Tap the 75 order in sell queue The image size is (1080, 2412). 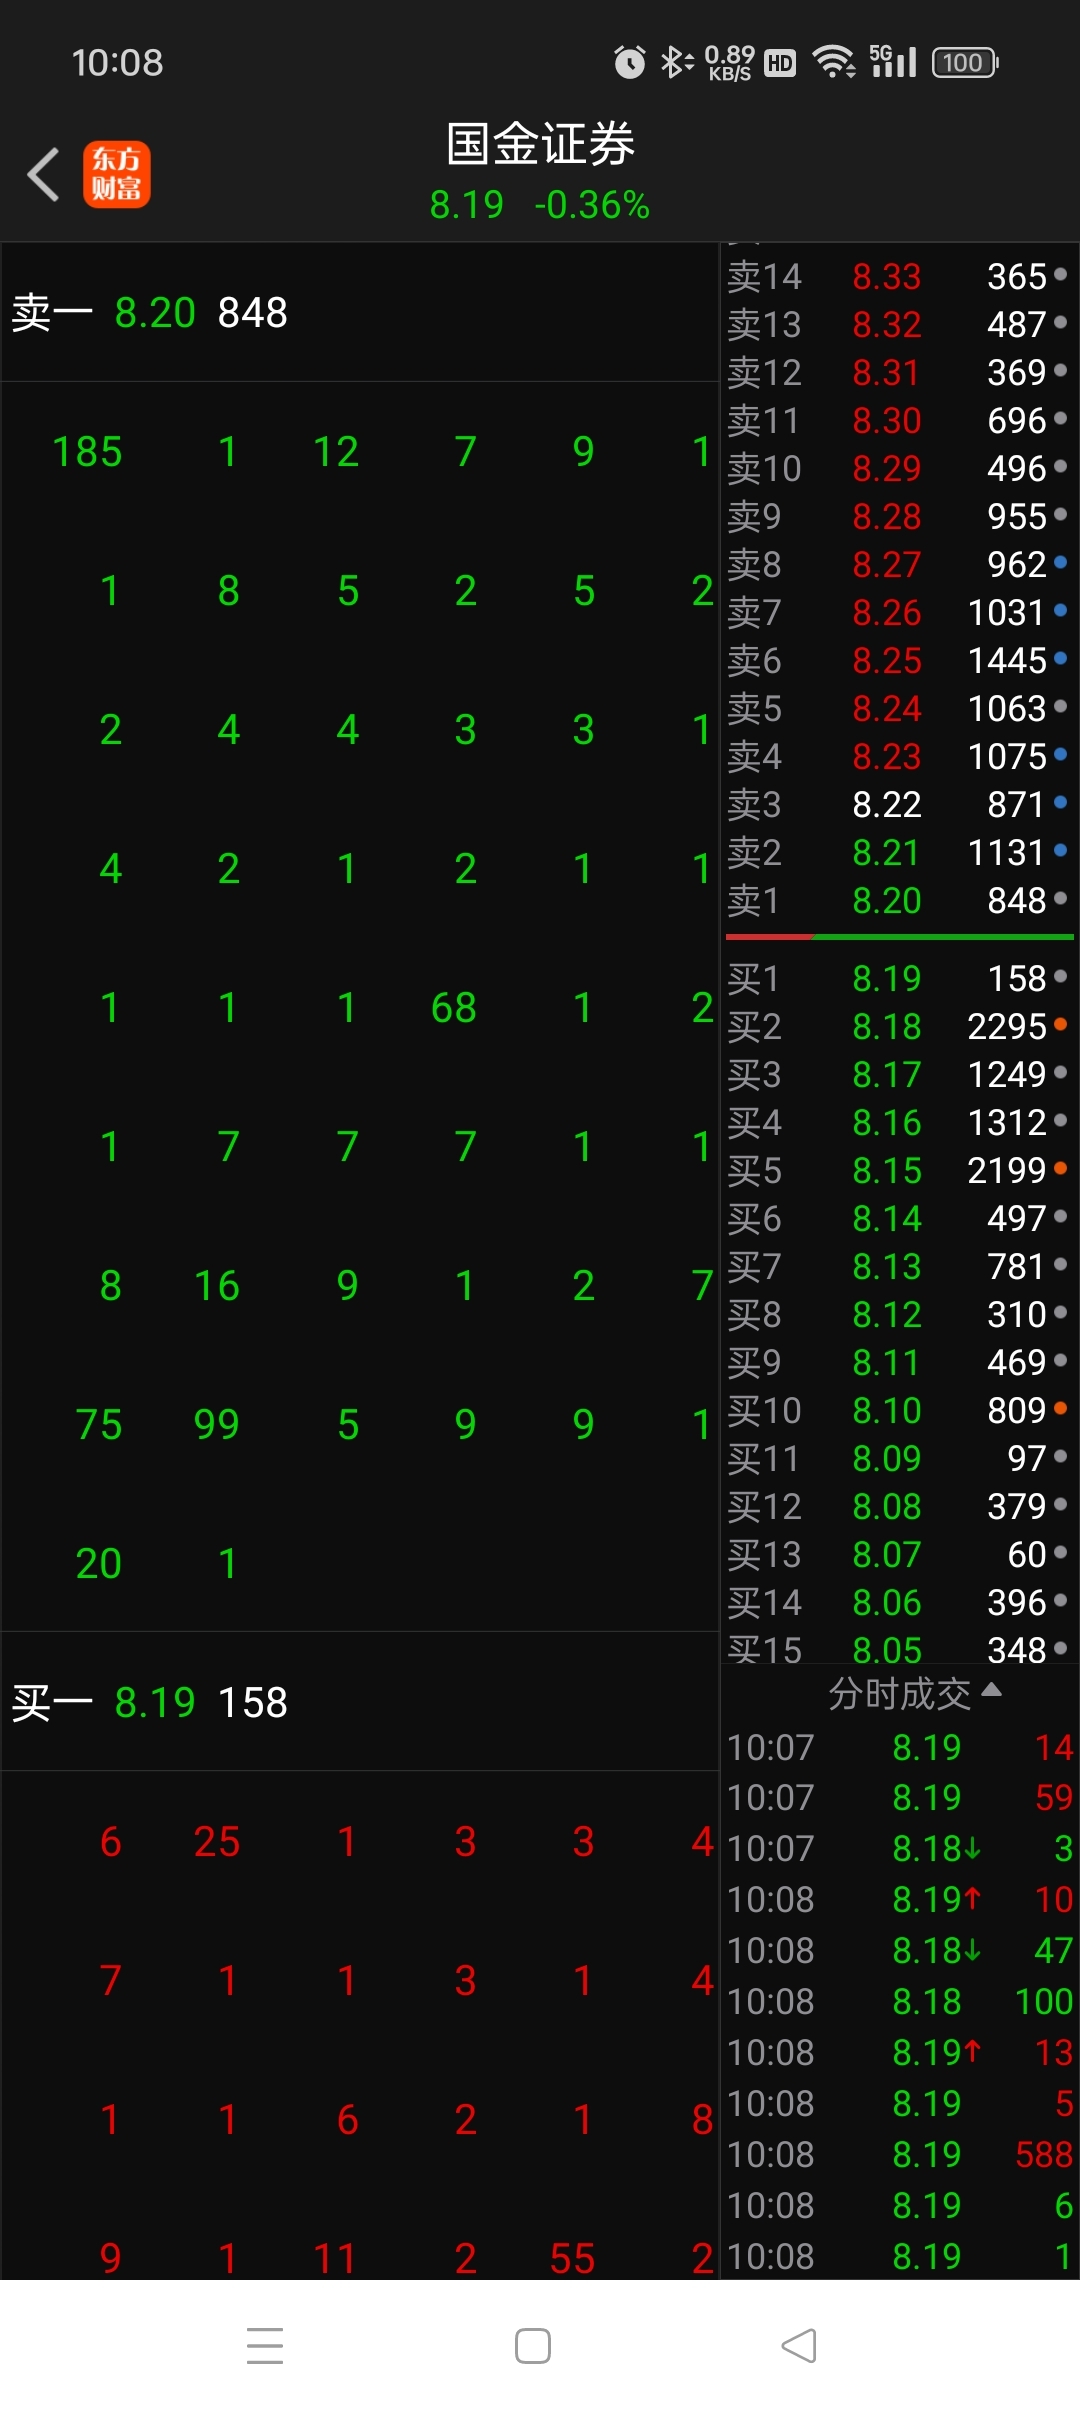pos(99,1425)
